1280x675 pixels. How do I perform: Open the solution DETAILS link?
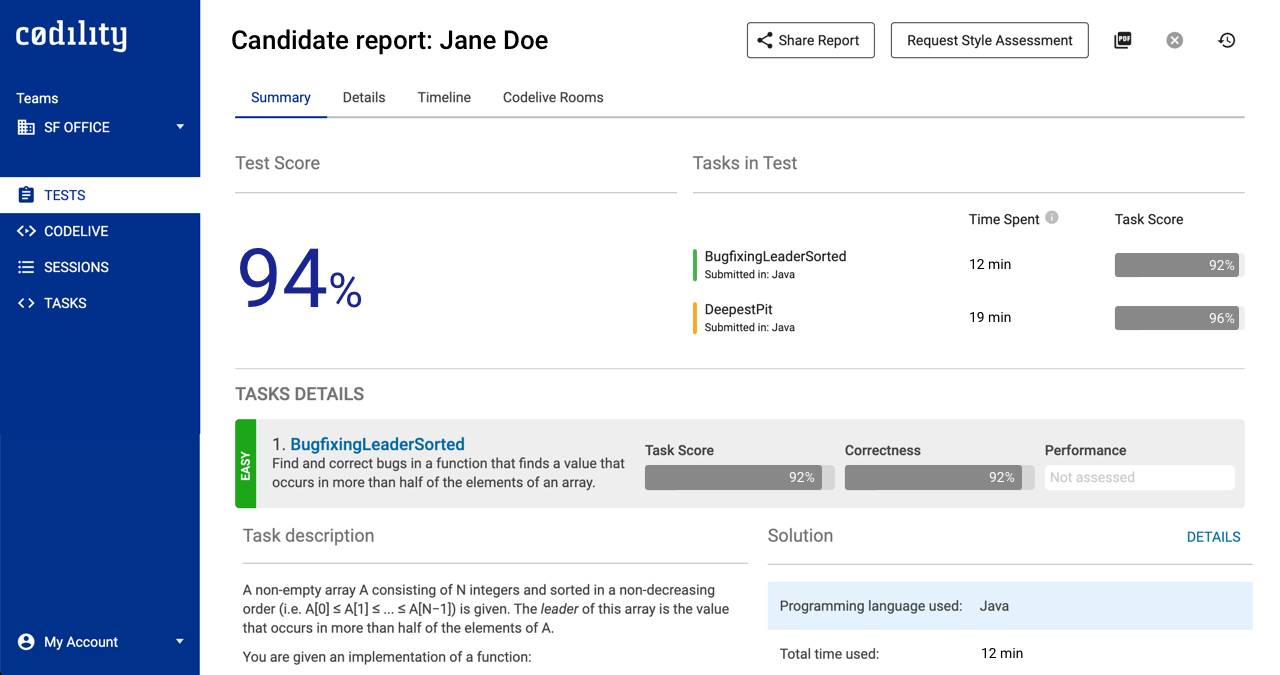click(1213, 537)
